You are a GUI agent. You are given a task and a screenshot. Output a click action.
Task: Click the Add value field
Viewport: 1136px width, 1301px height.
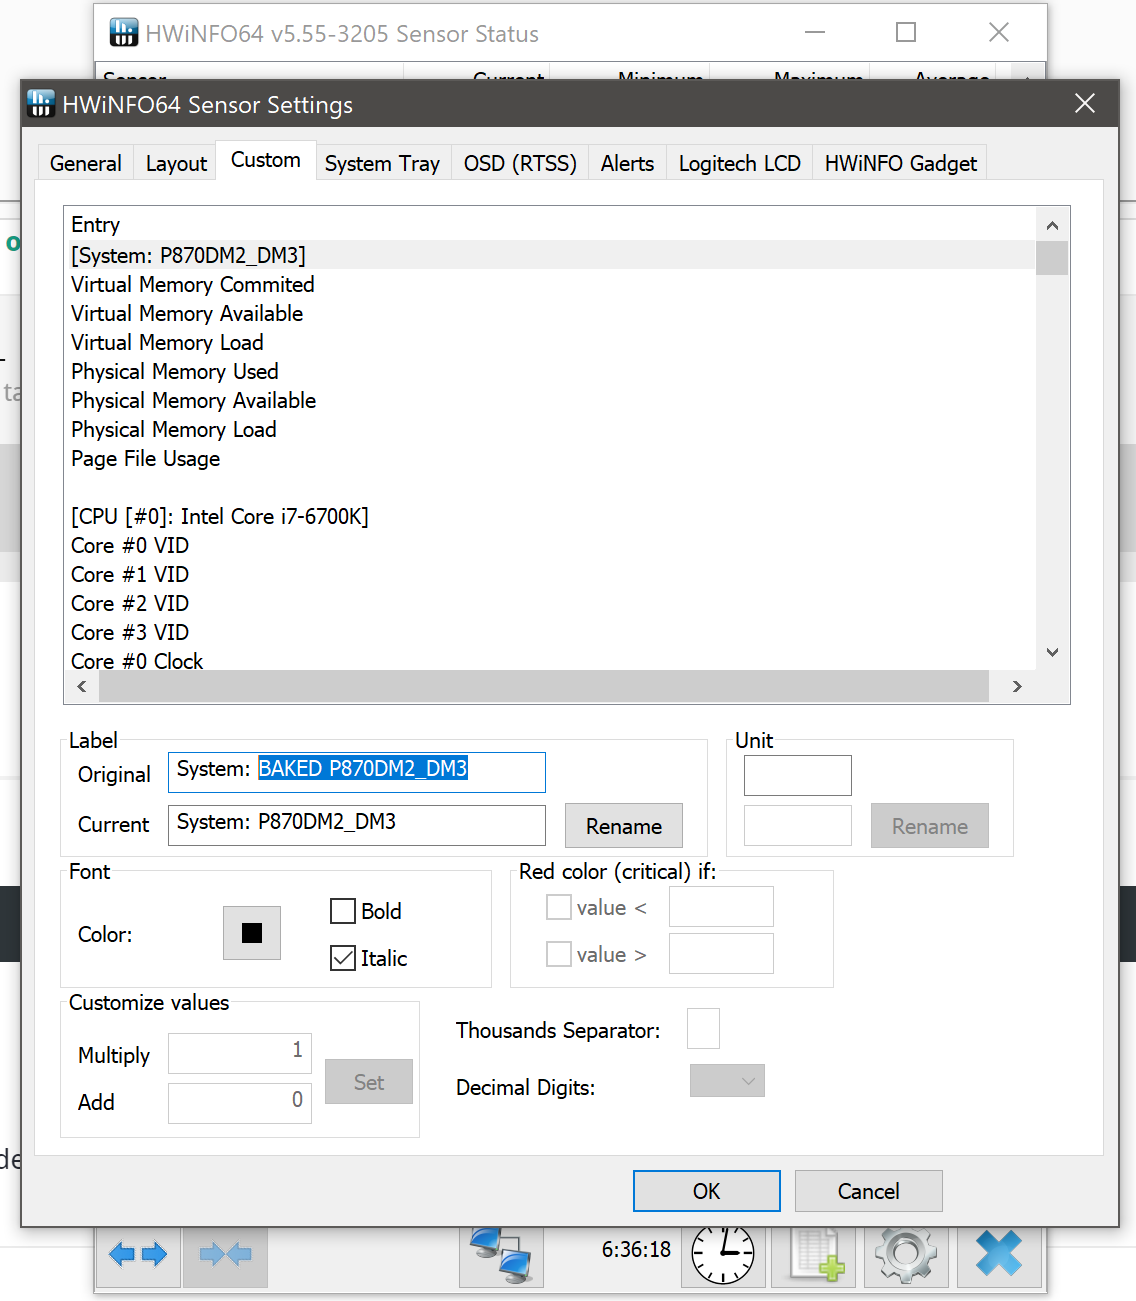[x=240, y=1103]
